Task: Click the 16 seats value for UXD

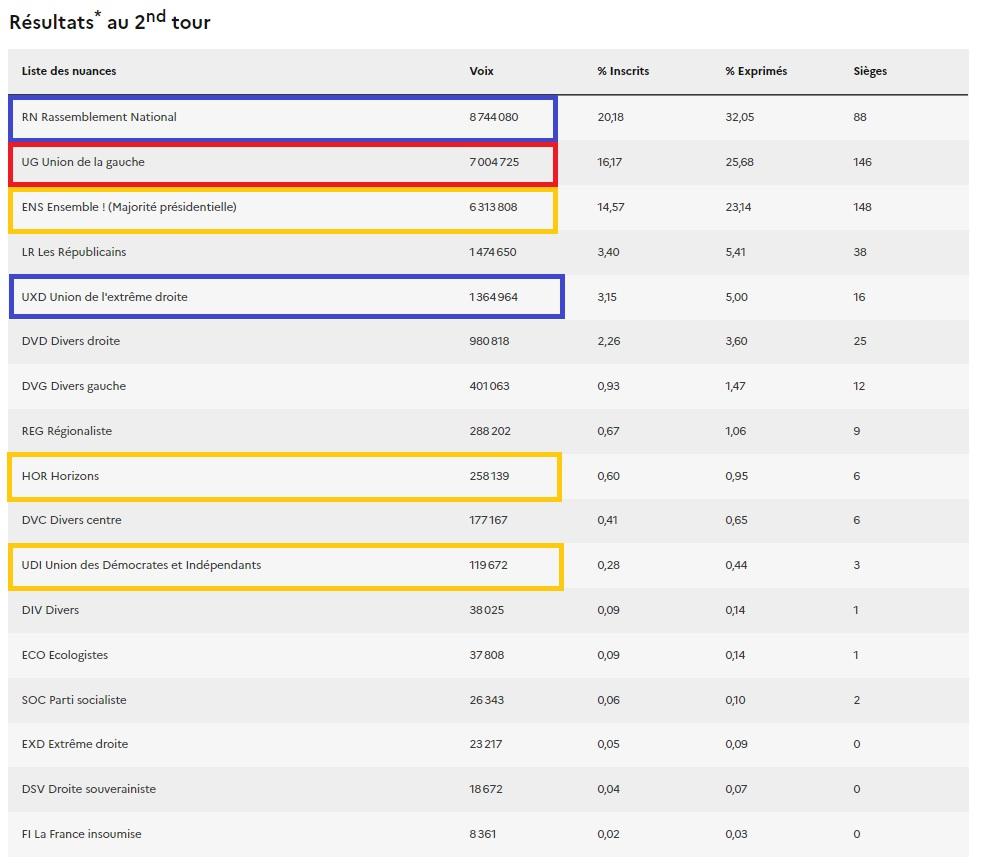Action: (x=859, y=297)
